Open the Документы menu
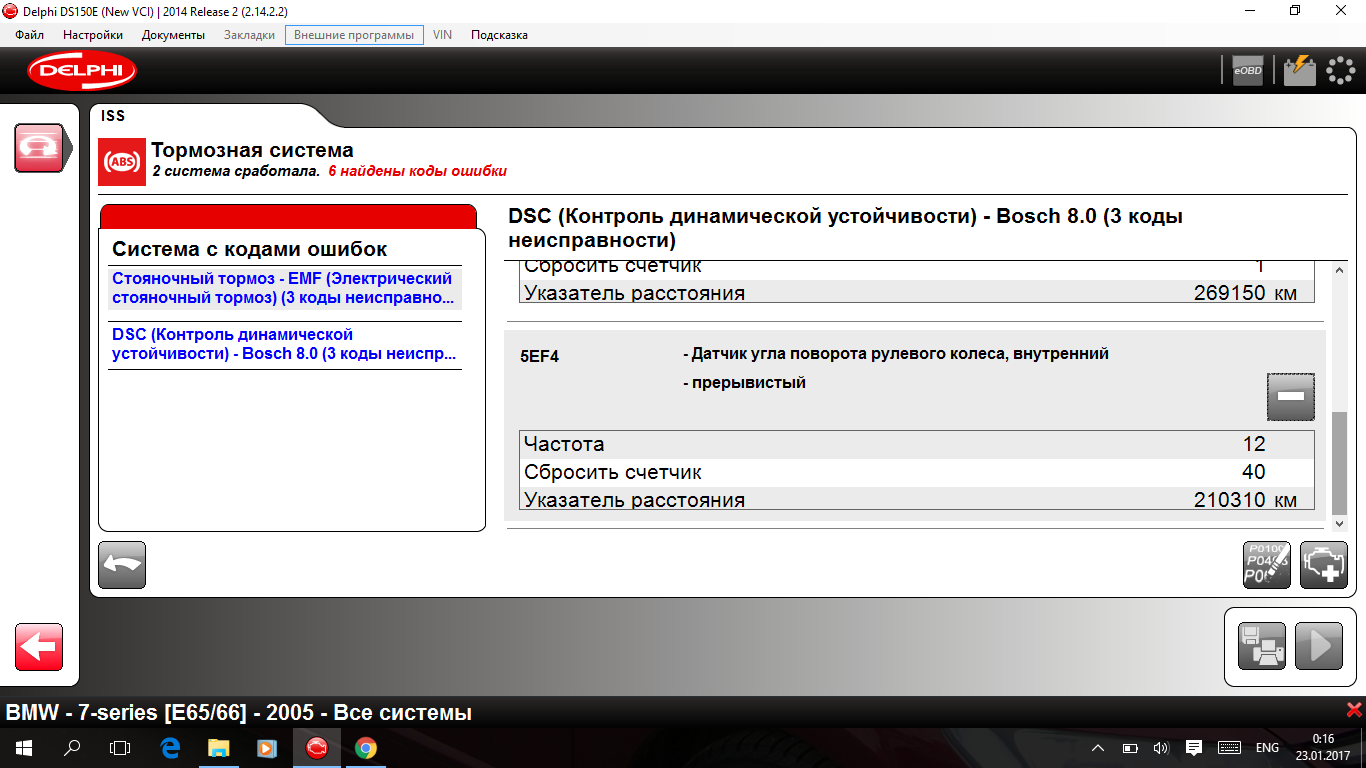 tap(173, 35)
